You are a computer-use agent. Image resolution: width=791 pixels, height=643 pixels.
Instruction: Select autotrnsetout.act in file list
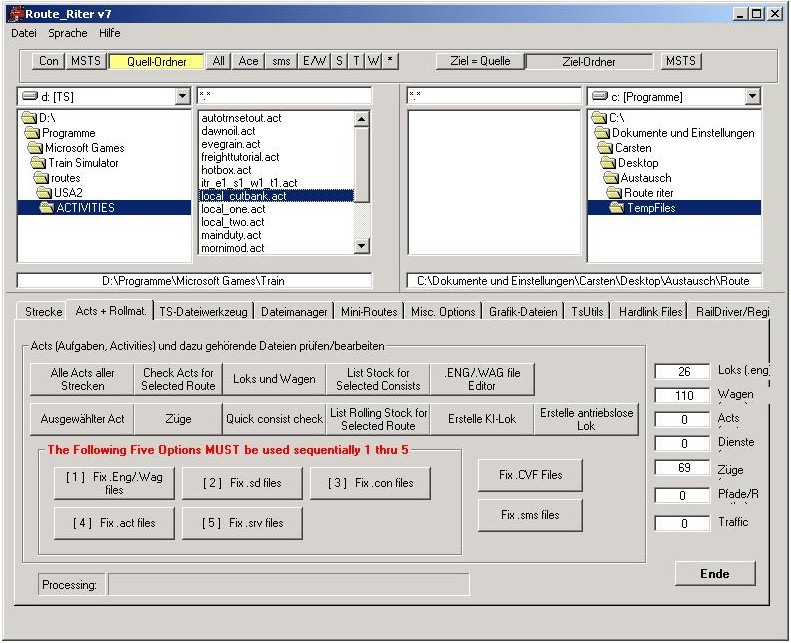241,118
